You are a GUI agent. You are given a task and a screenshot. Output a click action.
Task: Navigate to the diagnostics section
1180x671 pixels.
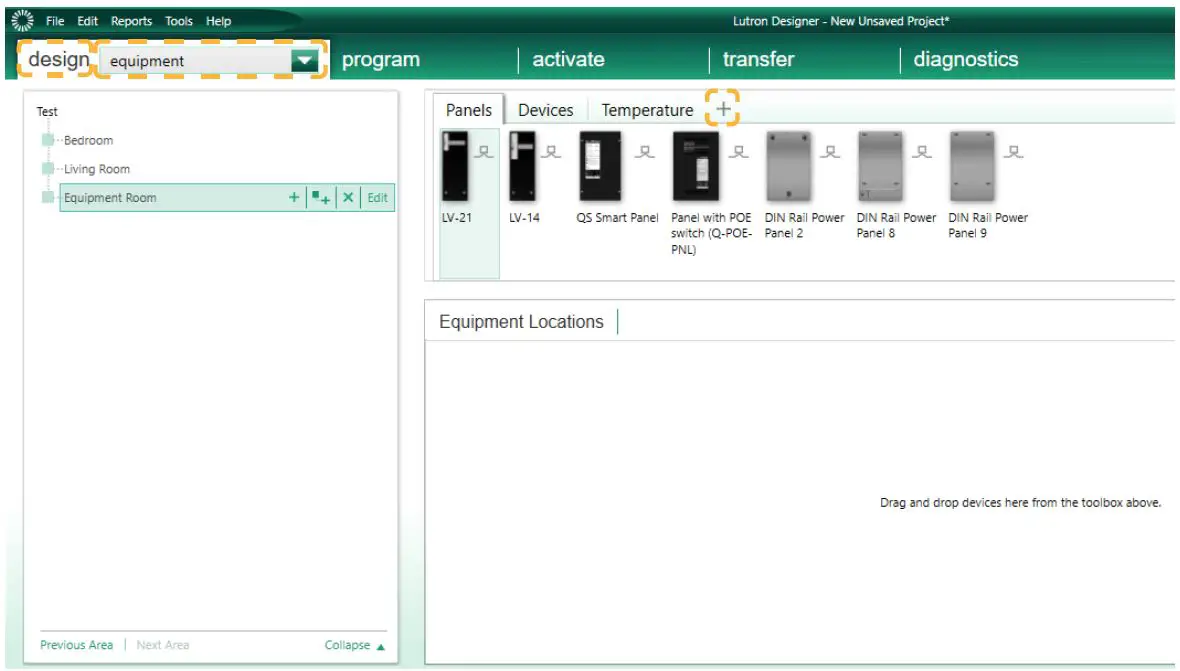pos(965,59)
